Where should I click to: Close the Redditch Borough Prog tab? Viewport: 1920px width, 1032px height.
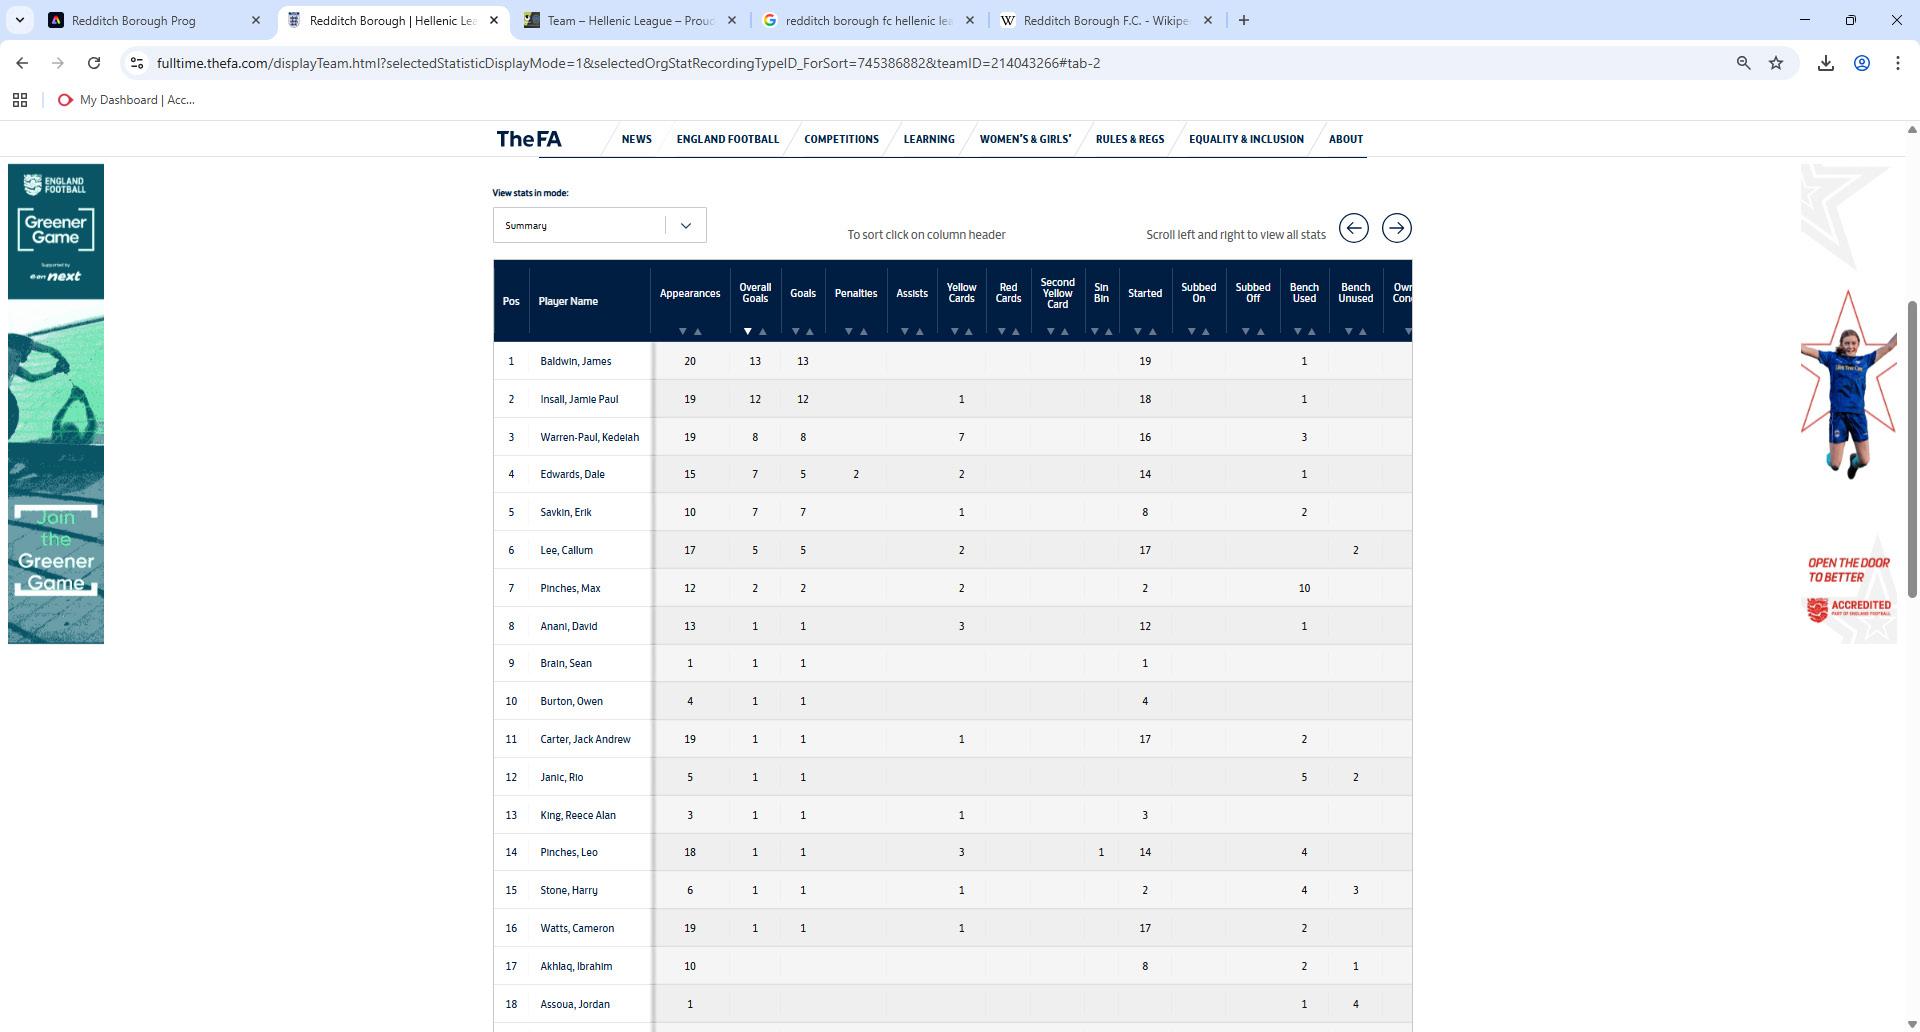point(256,20)
